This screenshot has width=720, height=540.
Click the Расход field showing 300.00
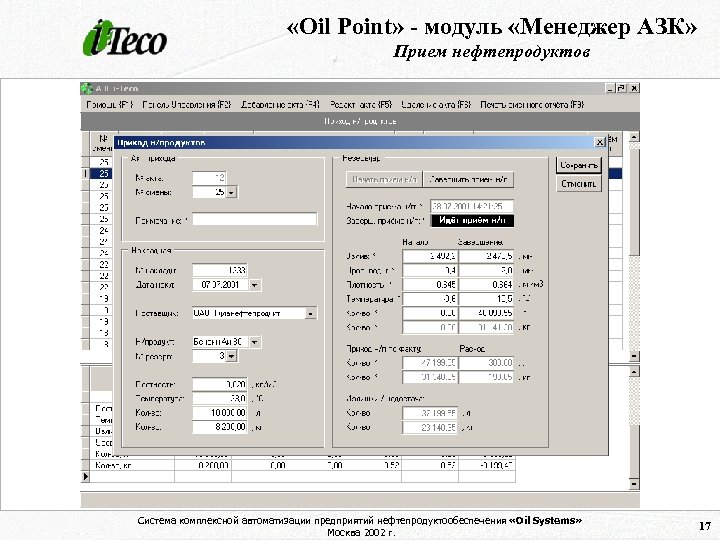point(487,363)
